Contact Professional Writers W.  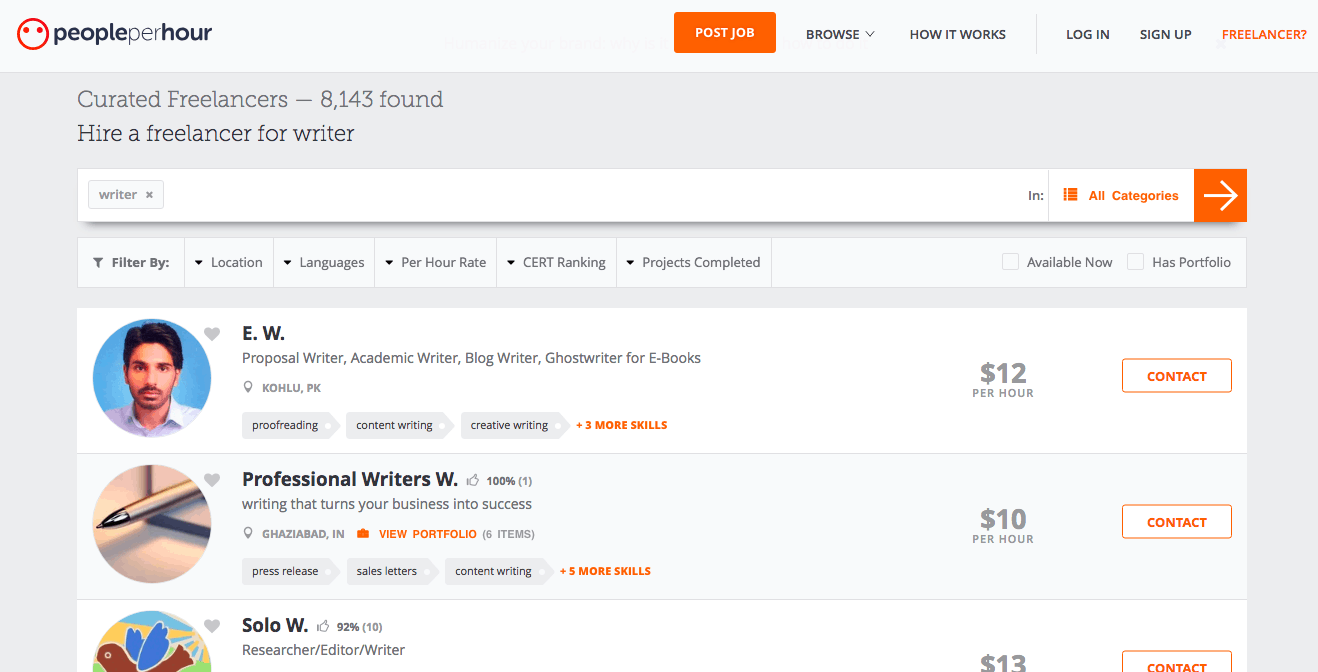(1177, 522)
